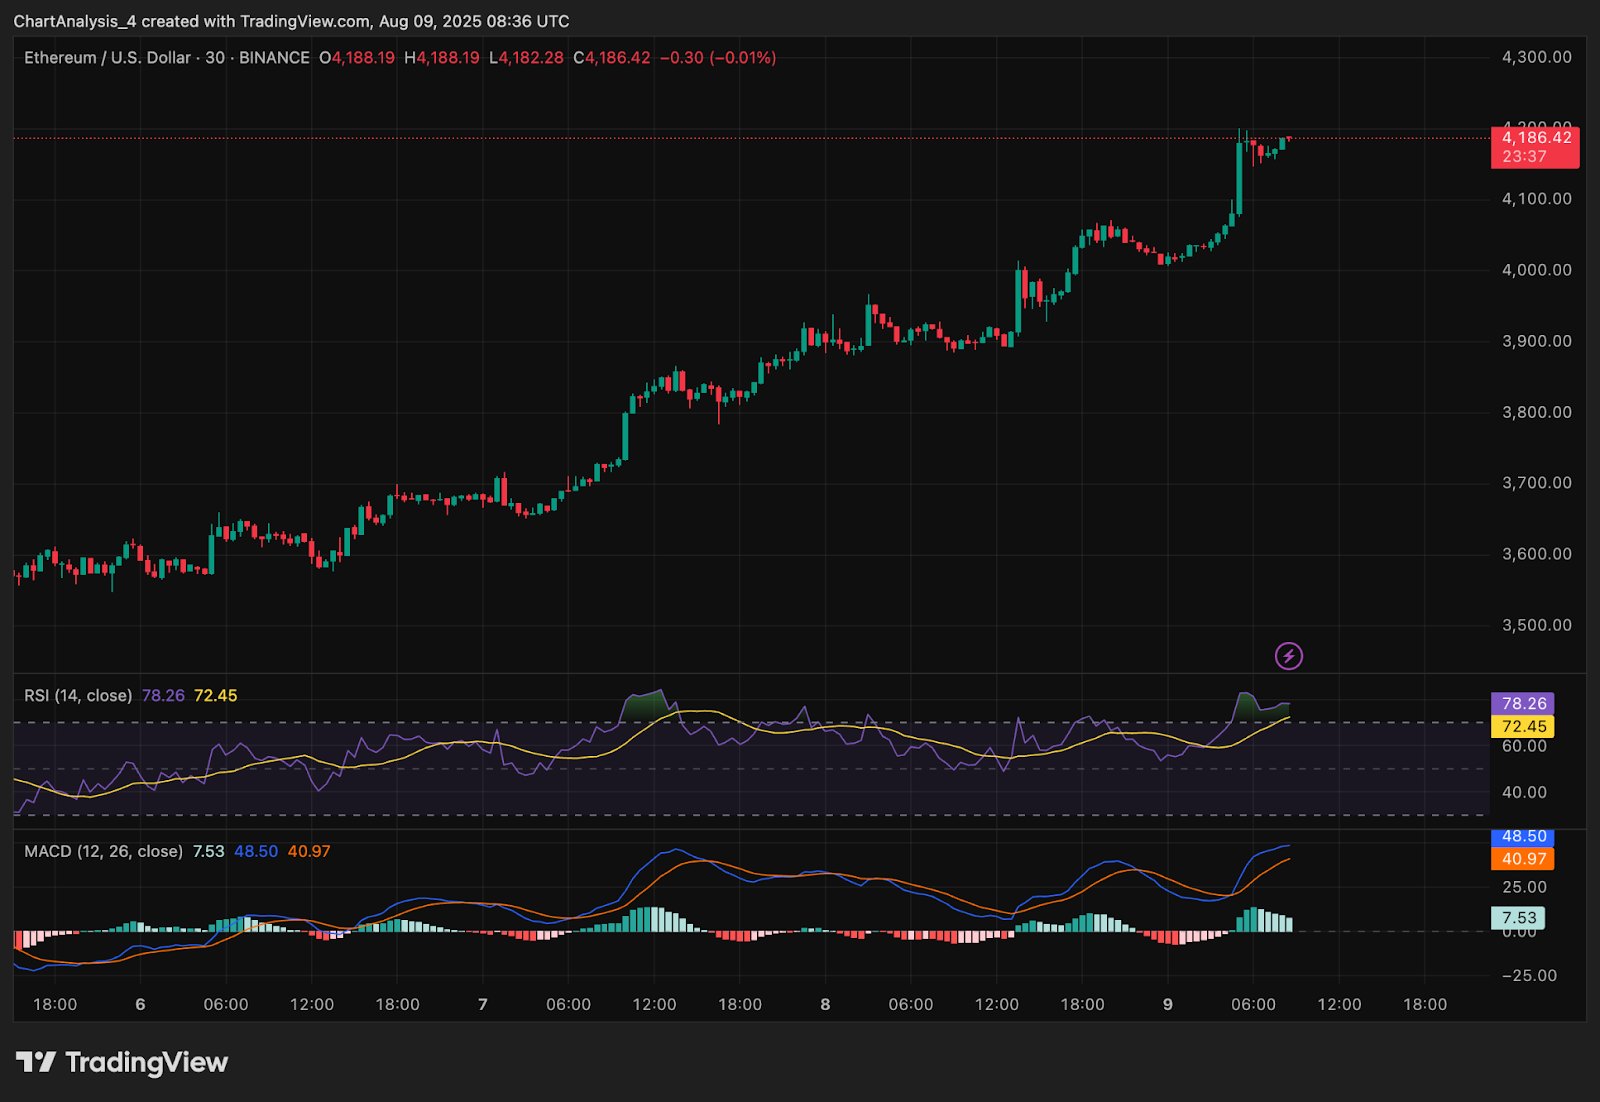Click the 30 interval label in legend
The height and width of the screenshot is (1102, 1600).
click(x=215, y=58)
